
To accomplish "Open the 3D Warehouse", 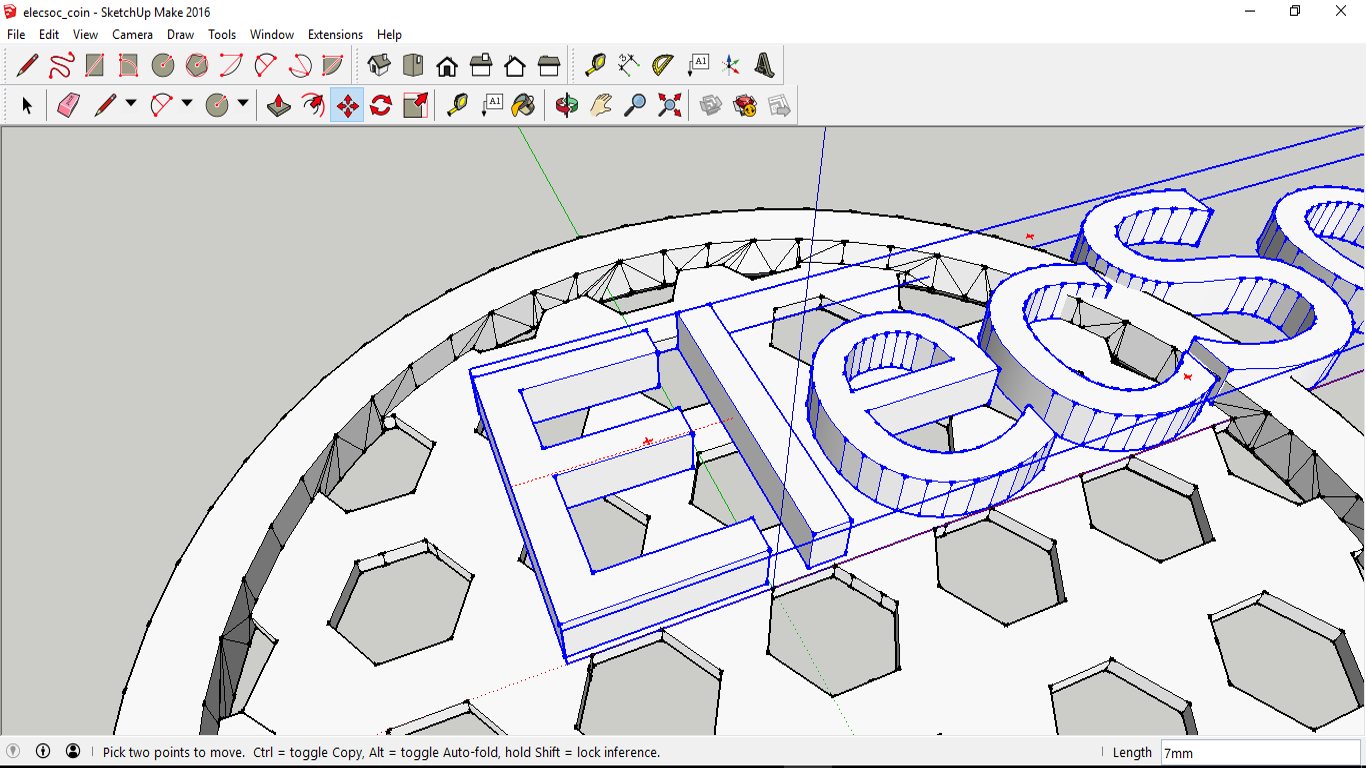I will (711, 105).
